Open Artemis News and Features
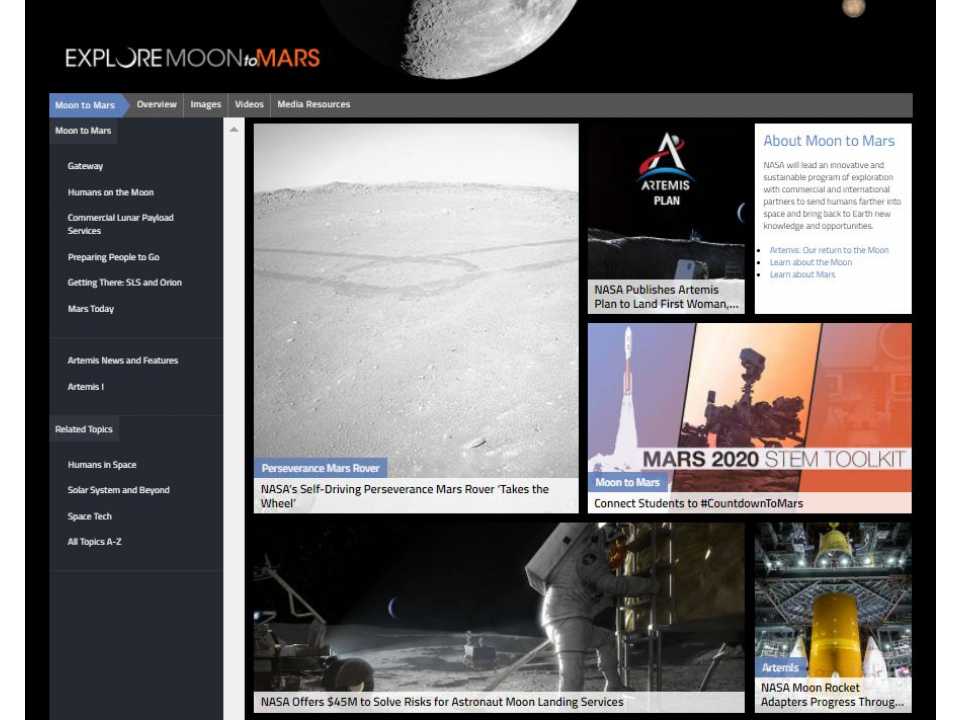 point(122,360)
